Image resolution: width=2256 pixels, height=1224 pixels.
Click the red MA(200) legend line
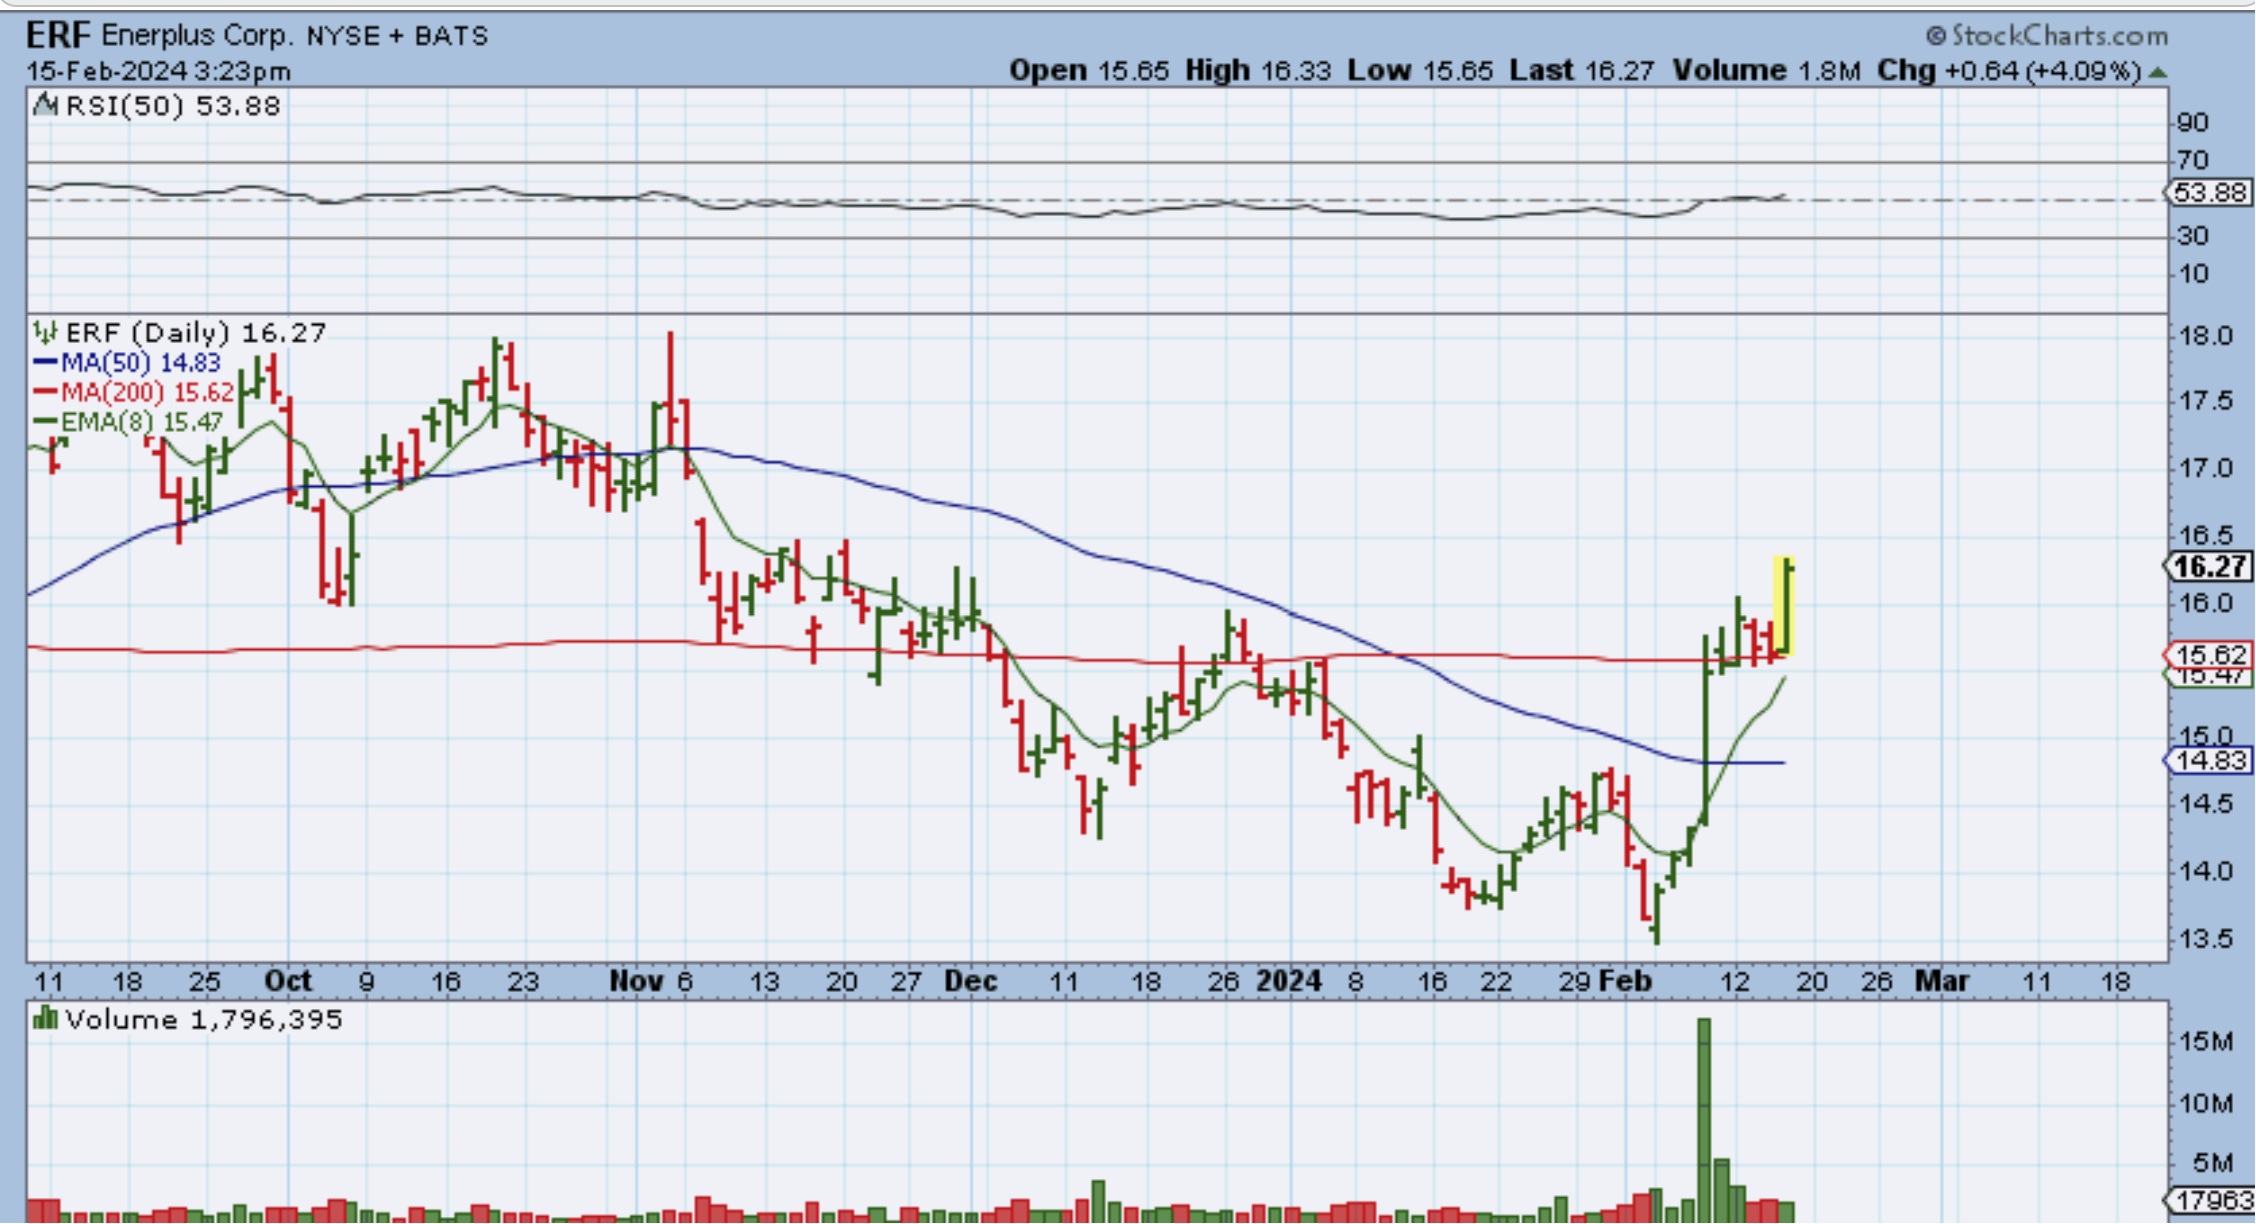click(46, 392)
